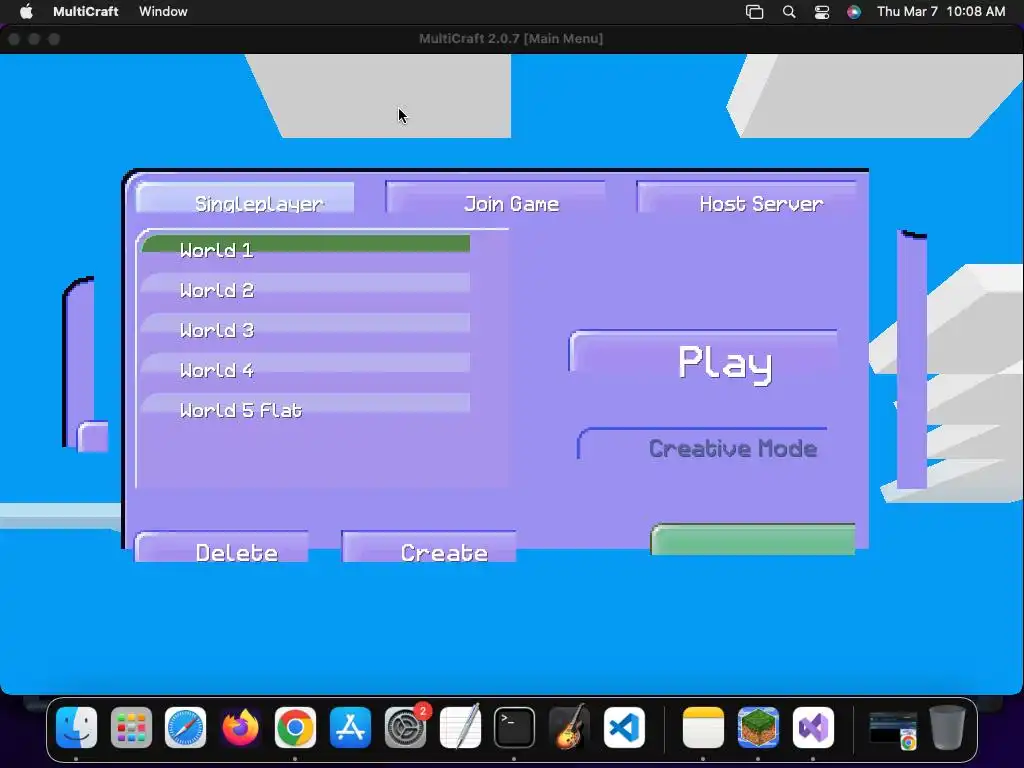Open System Settings from the Dock
Screen dimensions: 1024x768
pyautogui.click(x=406, y=728)
